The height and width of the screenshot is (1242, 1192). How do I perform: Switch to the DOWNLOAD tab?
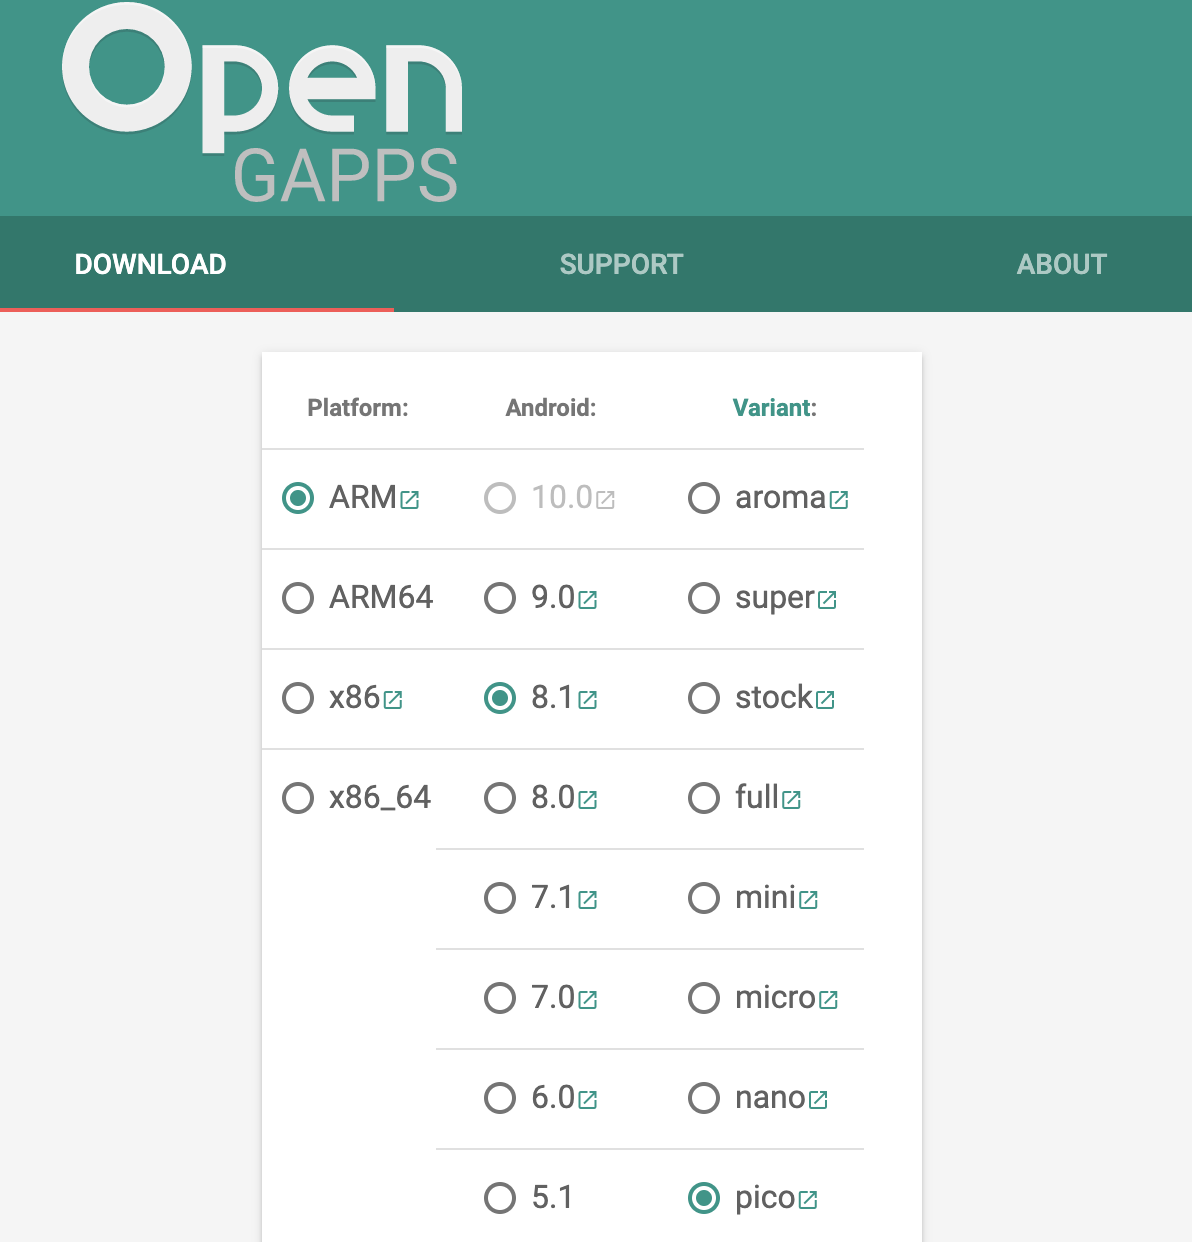pyautogui.click(x=151, y=264)
